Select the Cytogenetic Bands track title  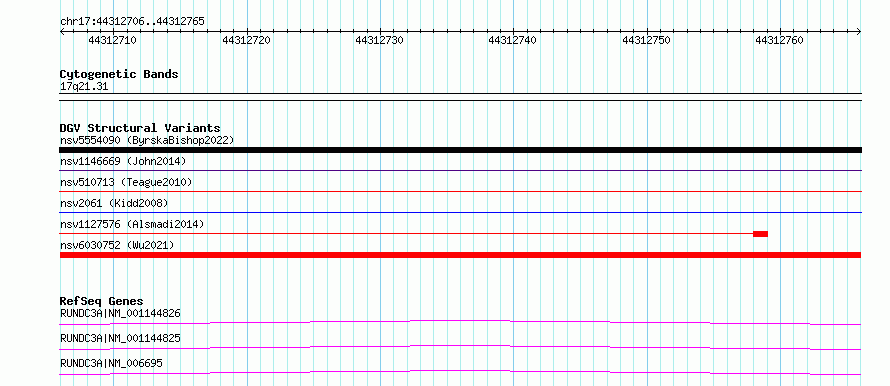click(119, 74)
